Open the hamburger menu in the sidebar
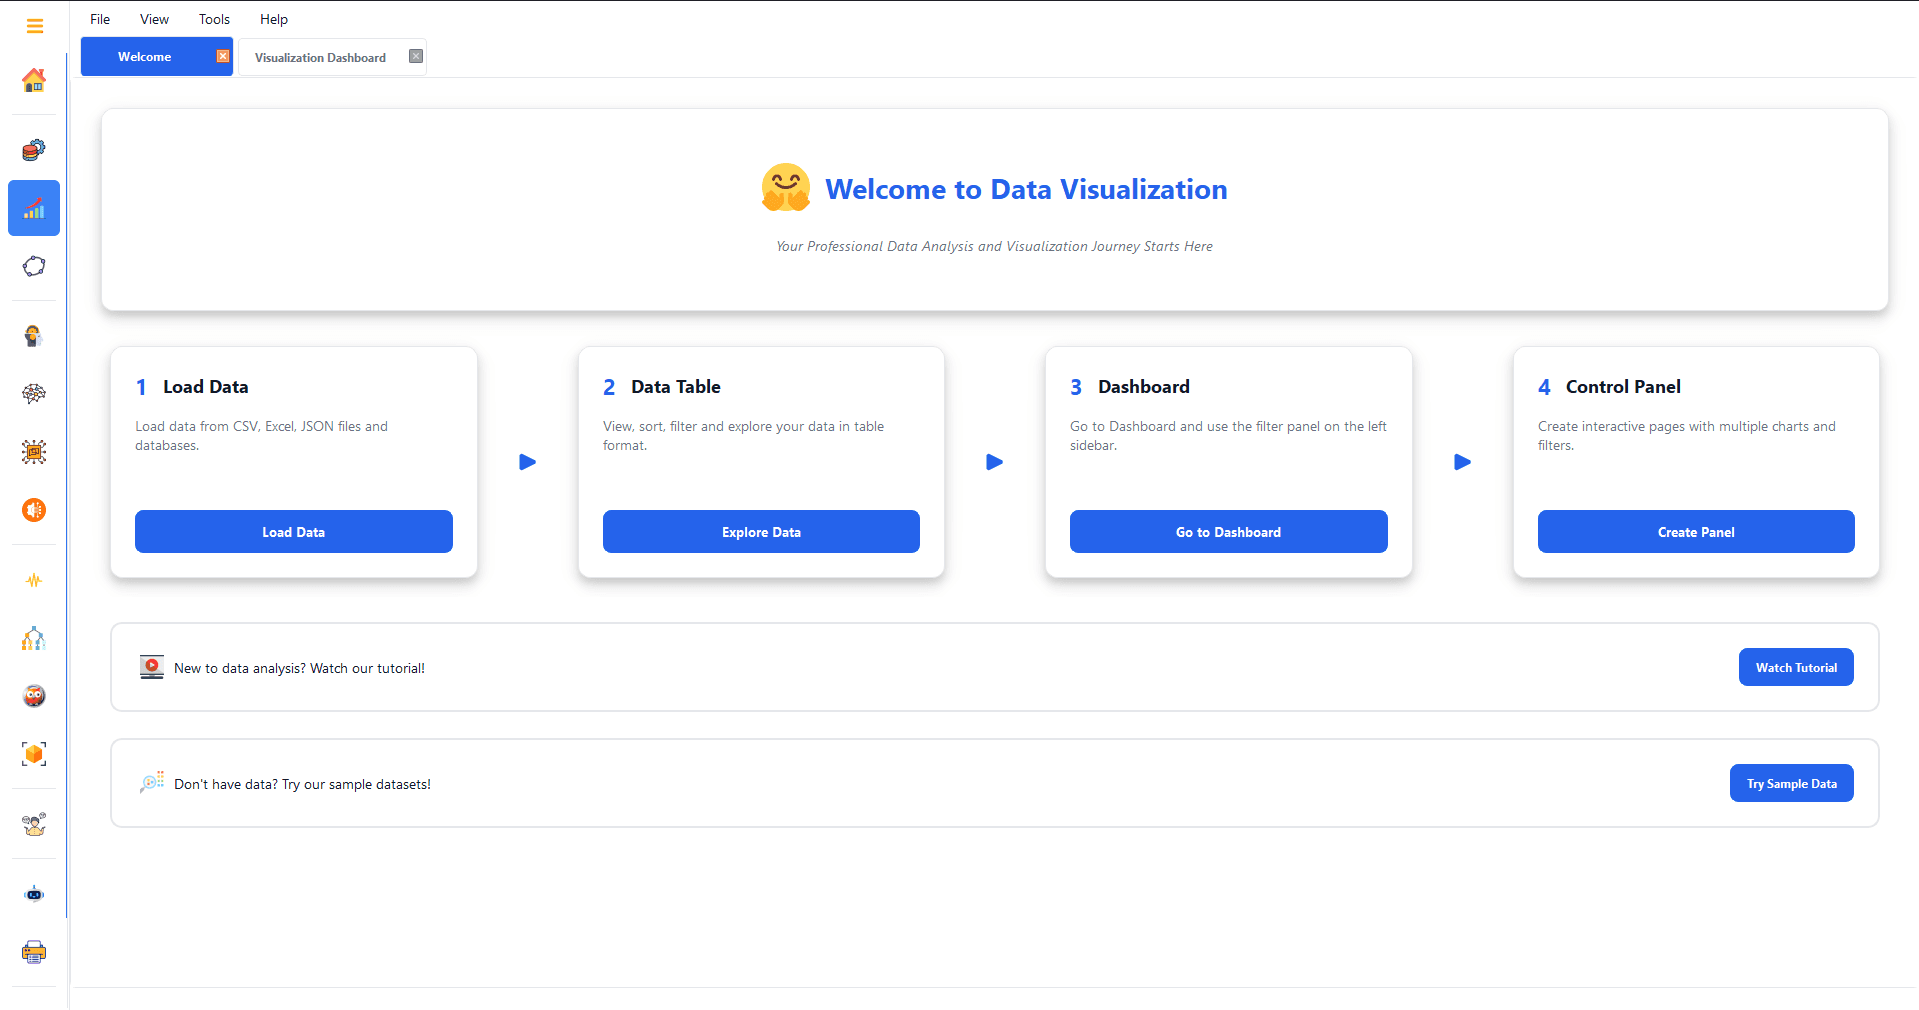This screenshot has height=1010, width=1919. pyautogui.click(x=35, y=26)
